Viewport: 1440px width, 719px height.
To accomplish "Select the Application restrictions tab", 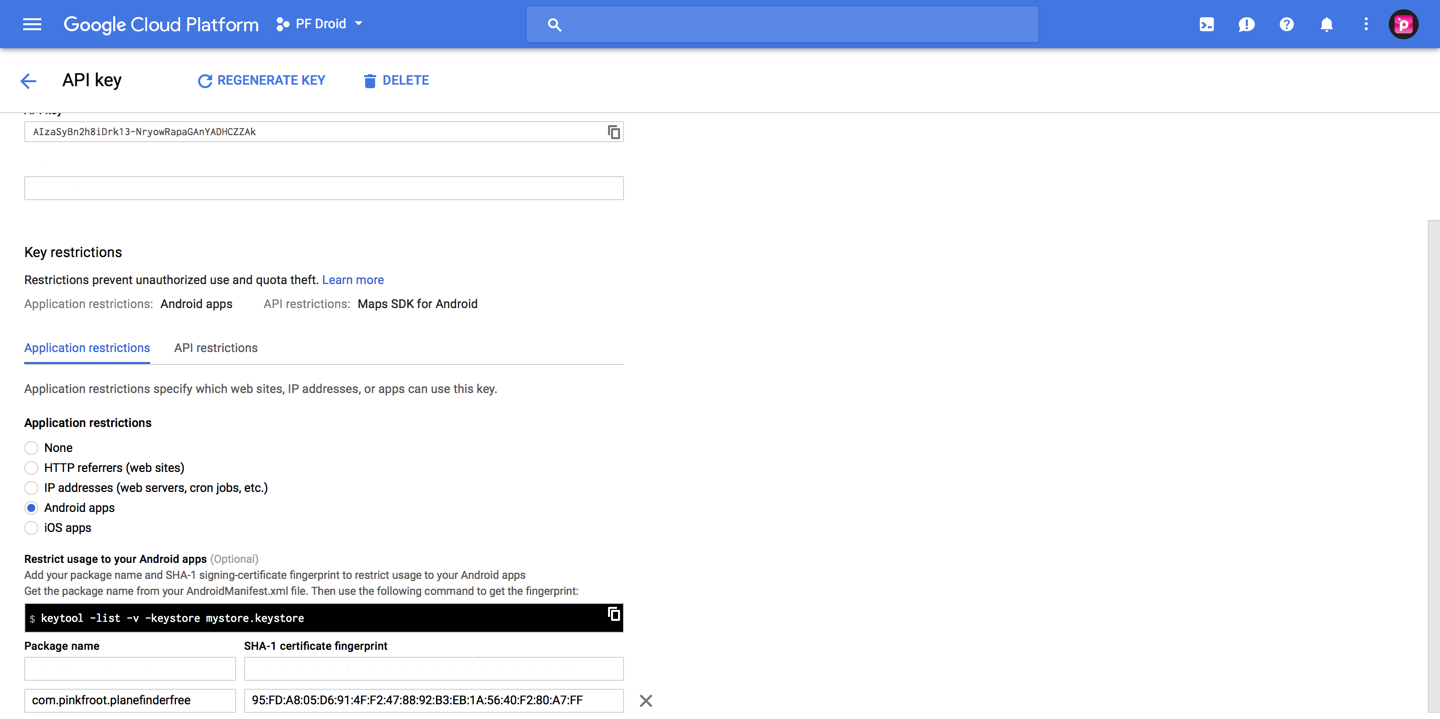I will click(x=87, y=348).
